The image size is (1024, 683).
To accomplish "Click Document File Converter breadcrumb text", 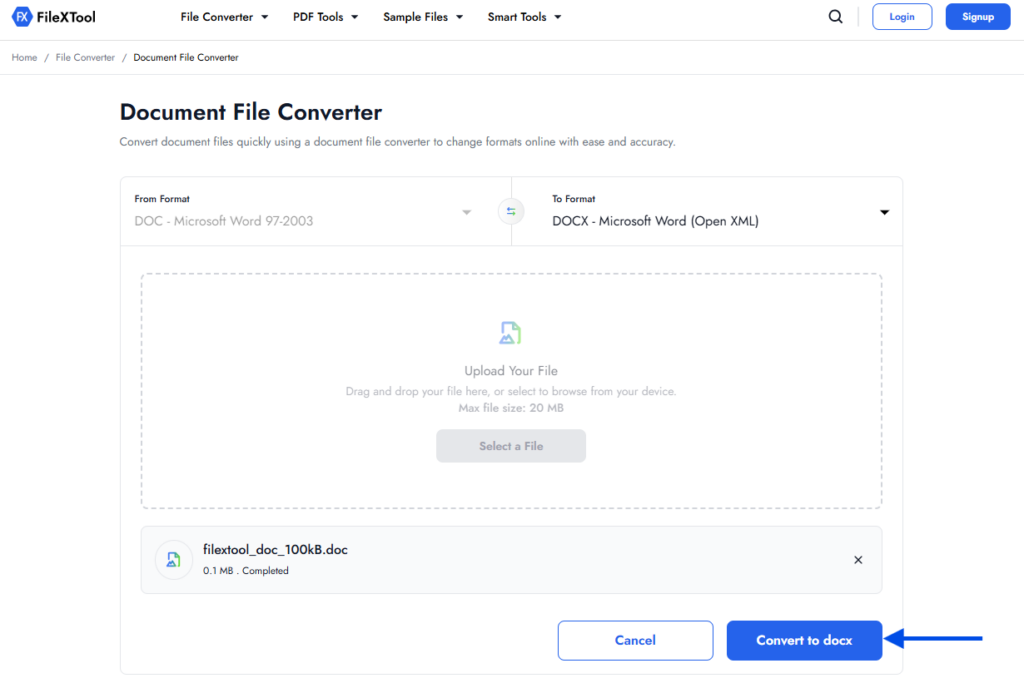I will (x=185, y=57).
